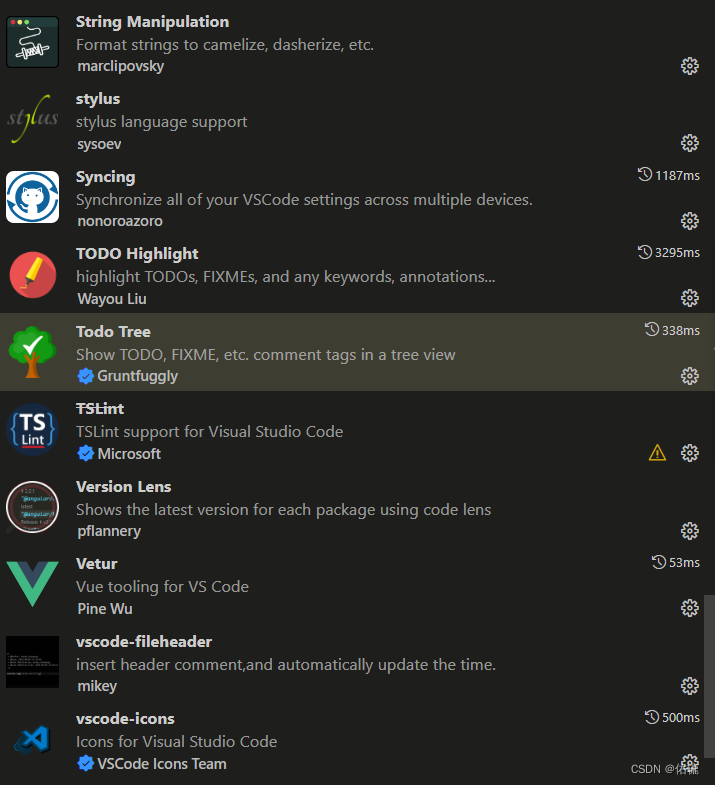Open manage gear for TSLint extension

click(x=689, y=453)
